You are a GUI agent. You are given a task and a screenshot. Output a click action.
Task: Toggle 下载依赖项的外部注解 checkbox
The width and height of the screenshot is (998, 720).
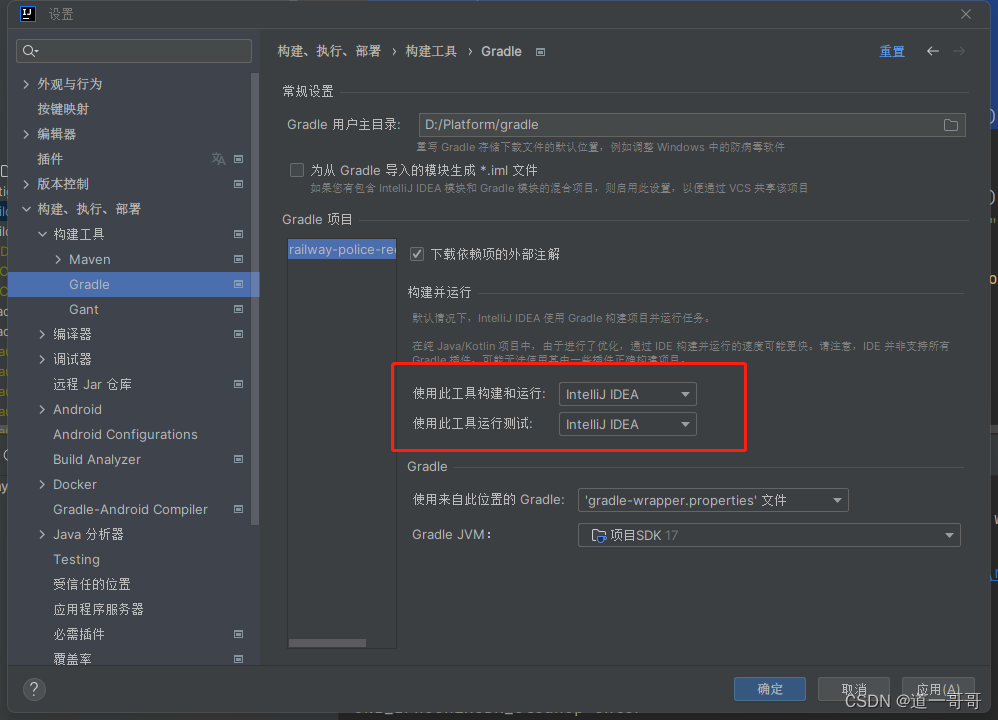point(418,254)
